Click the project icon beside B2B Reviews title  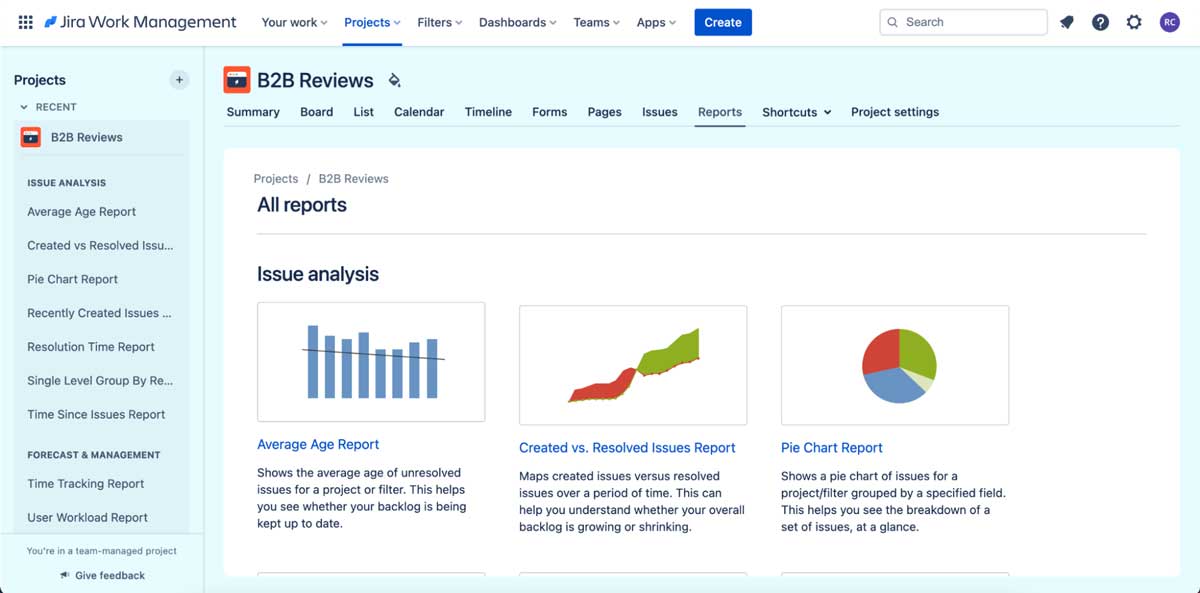[237, 79]
